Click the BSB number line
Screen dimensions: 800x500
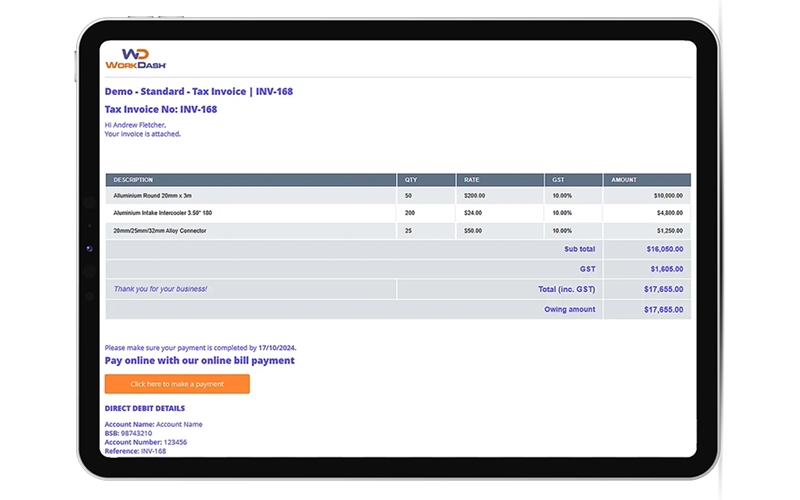(130, 433)
